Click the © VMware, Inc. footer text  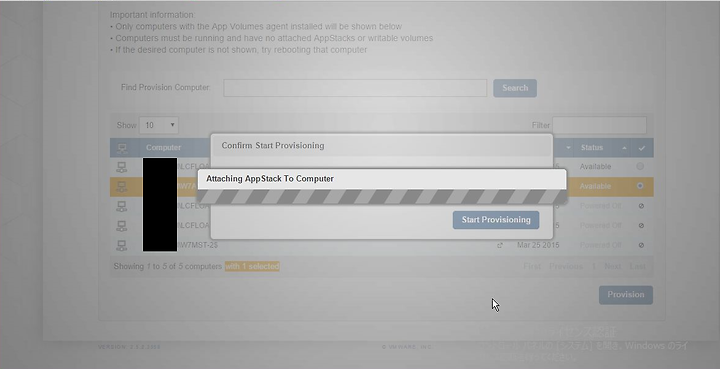tap(406, 347)
